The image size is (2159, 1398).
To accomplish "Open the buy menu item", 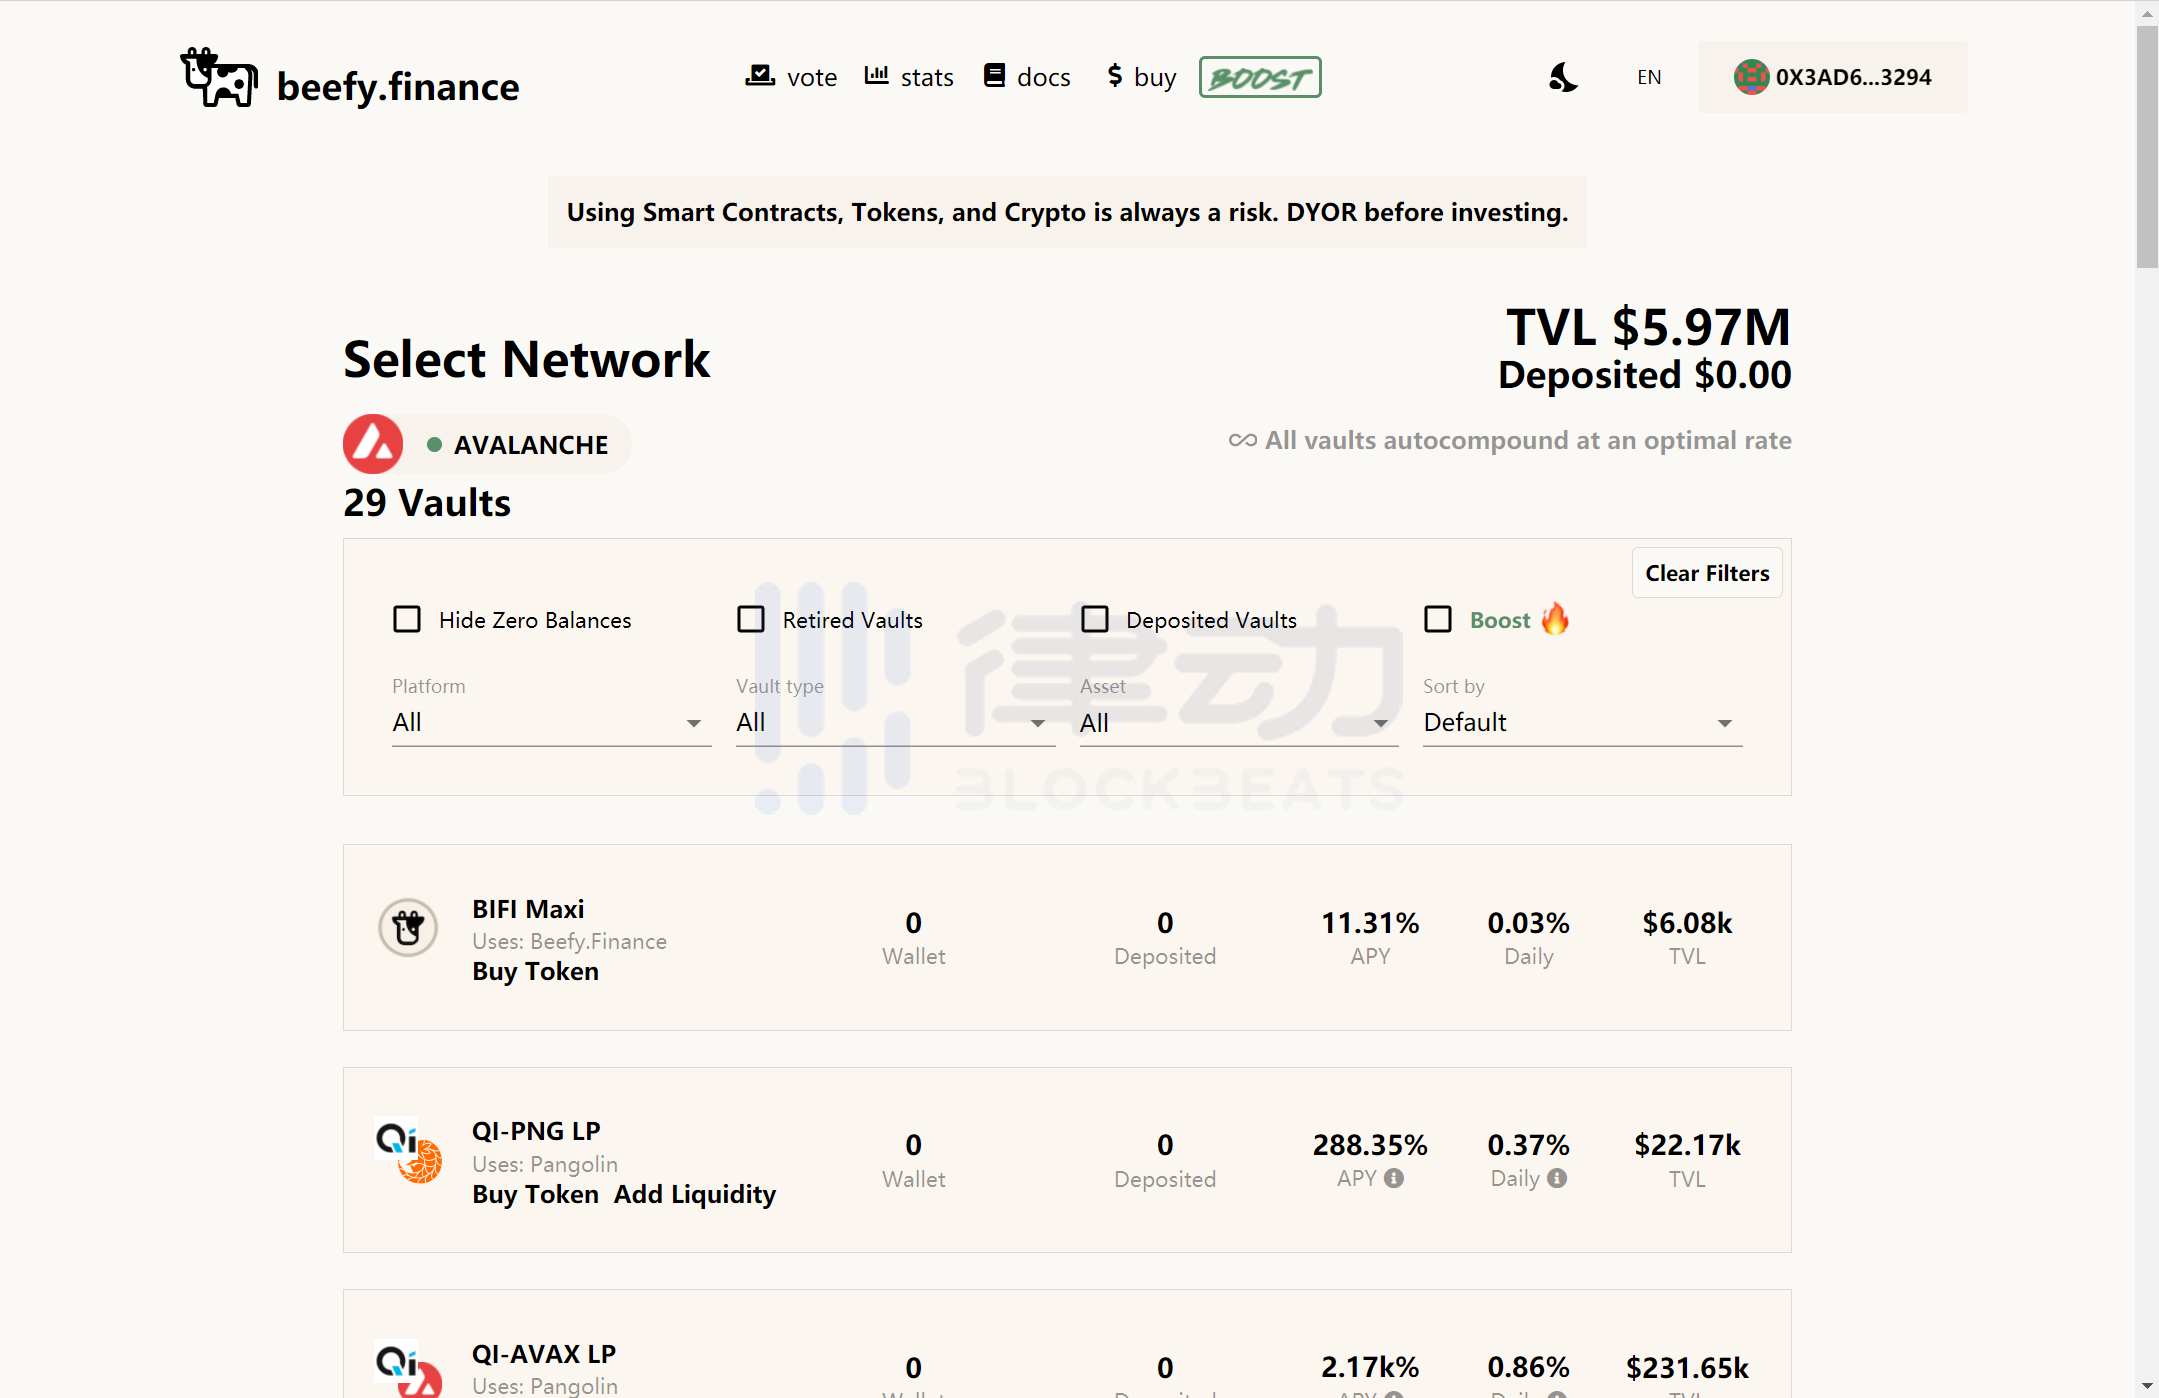I will (x=1141, y=77).
